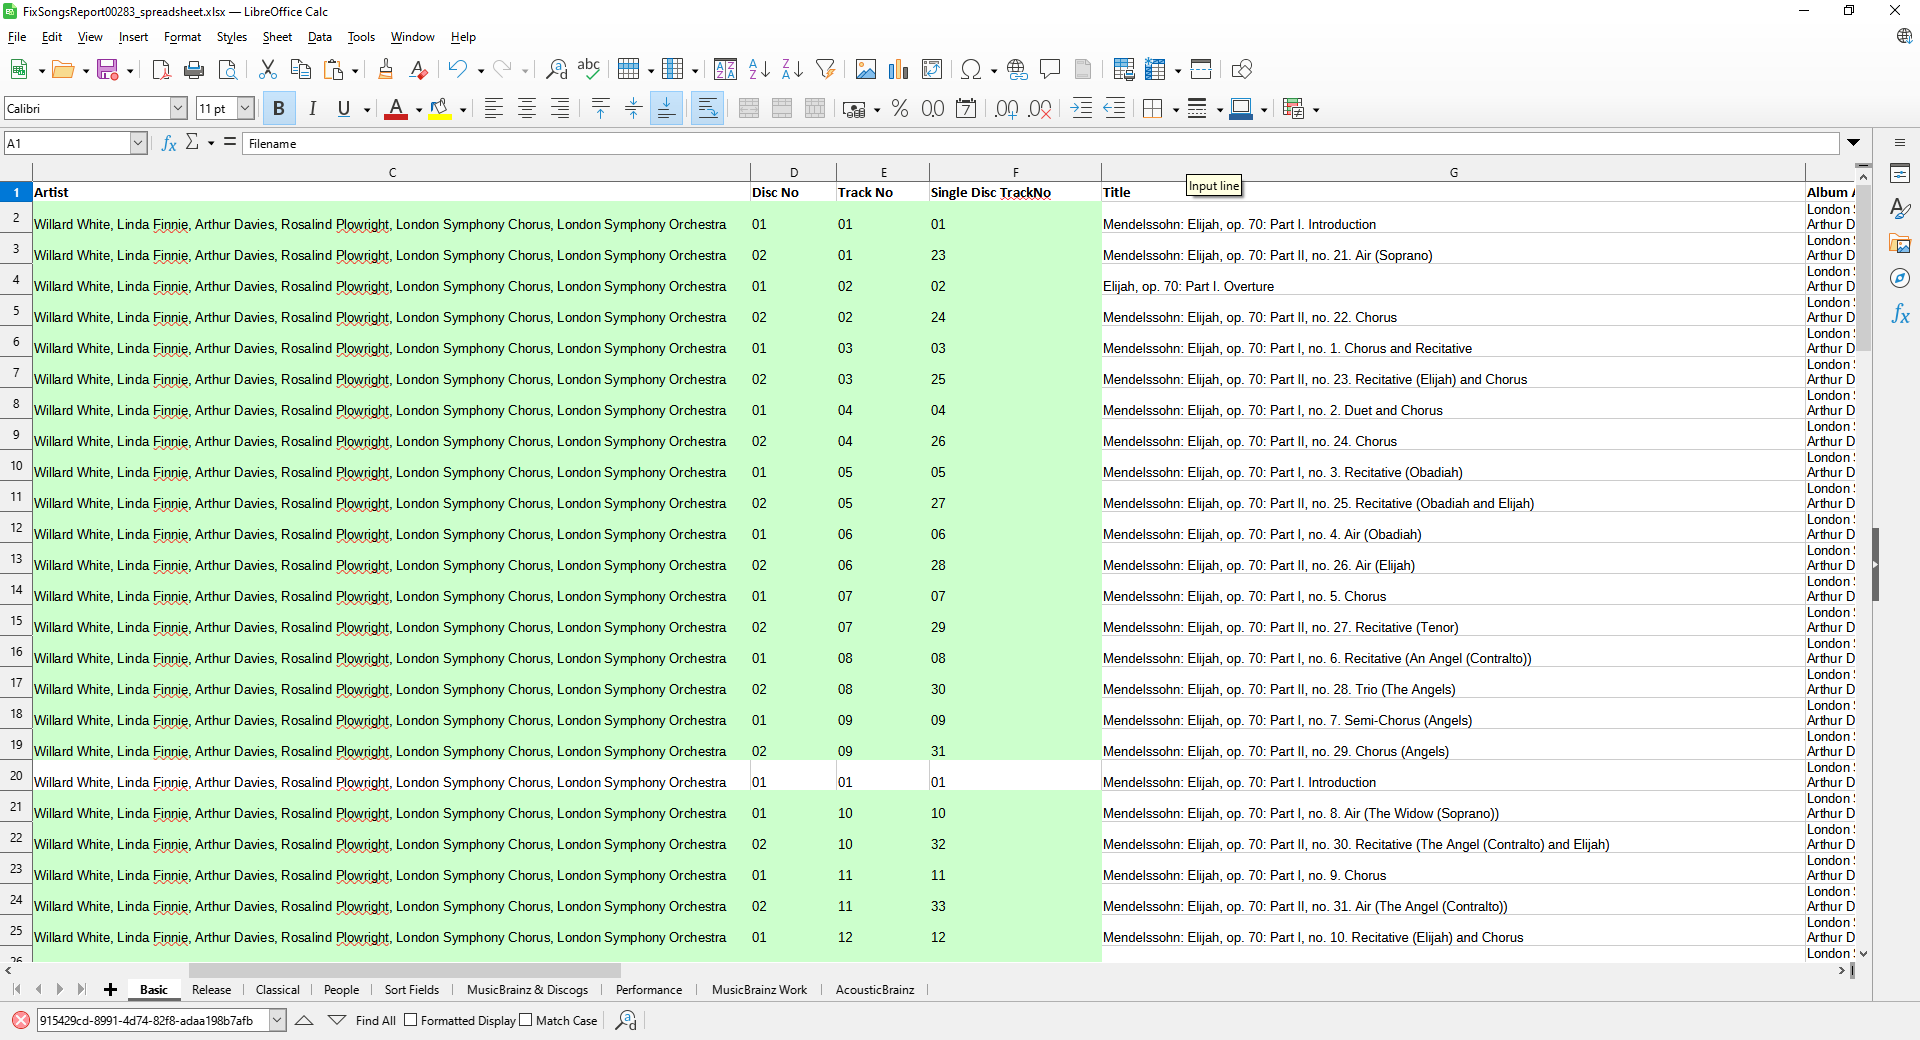Image resolution: width=1920 pixels, height=1040 pixels.
Task: Open the Navigator in the sidebar
Action: 1900,278
